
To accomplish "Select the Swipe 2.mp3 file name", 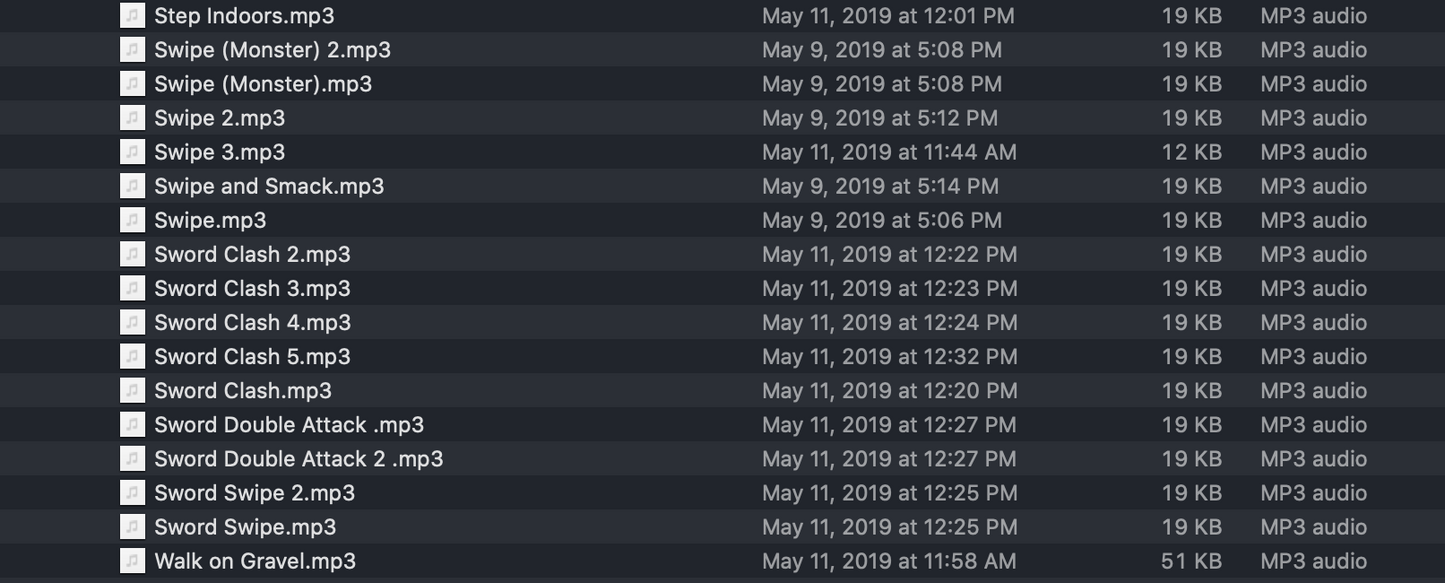I will pyautogui.click(x=219, y=118).
